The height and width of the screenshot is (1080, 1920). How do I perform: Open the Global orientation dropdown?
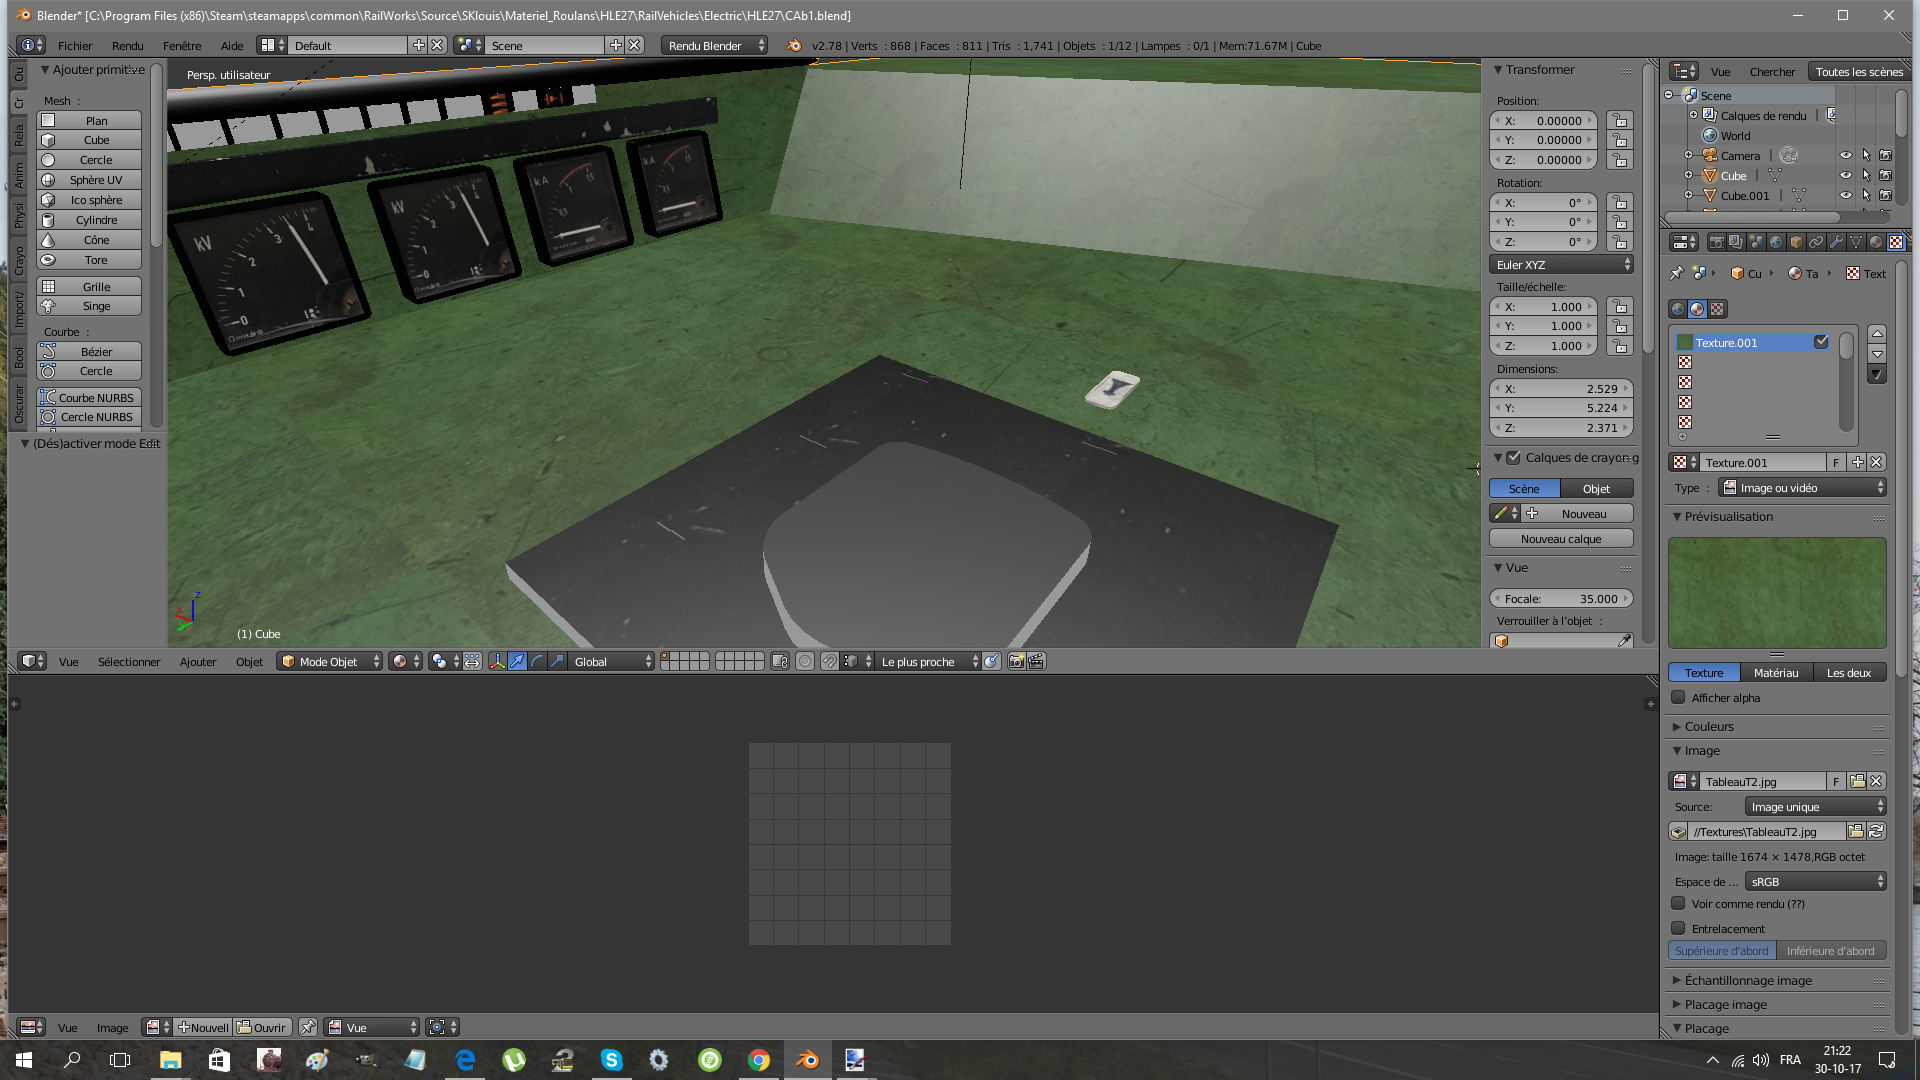(612, 661)
